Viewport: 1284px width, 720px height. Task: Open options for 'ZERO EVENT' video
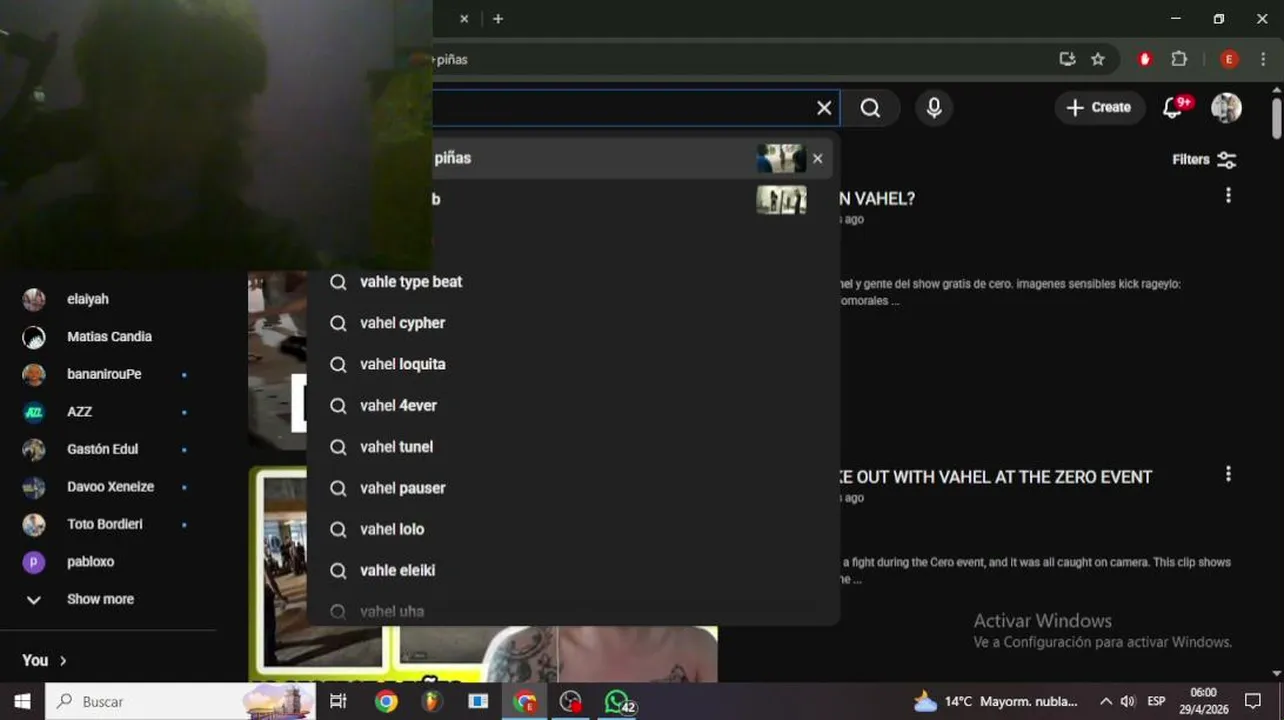coord(1228,474)
